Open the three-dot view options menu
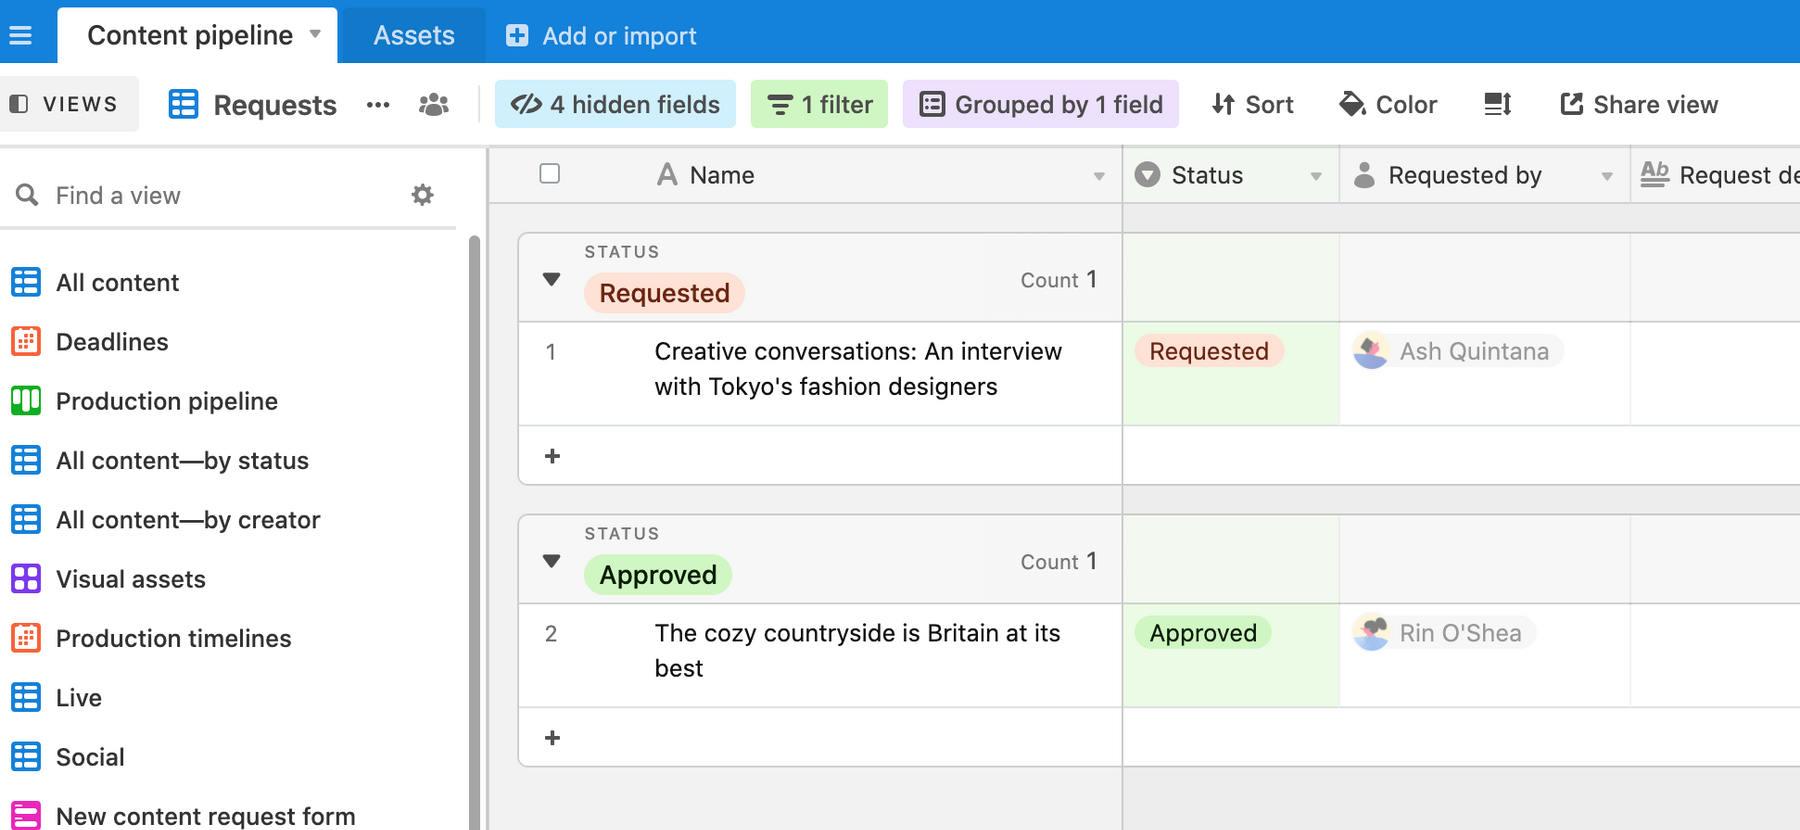The image size is (1800, 830). [378, 105]
